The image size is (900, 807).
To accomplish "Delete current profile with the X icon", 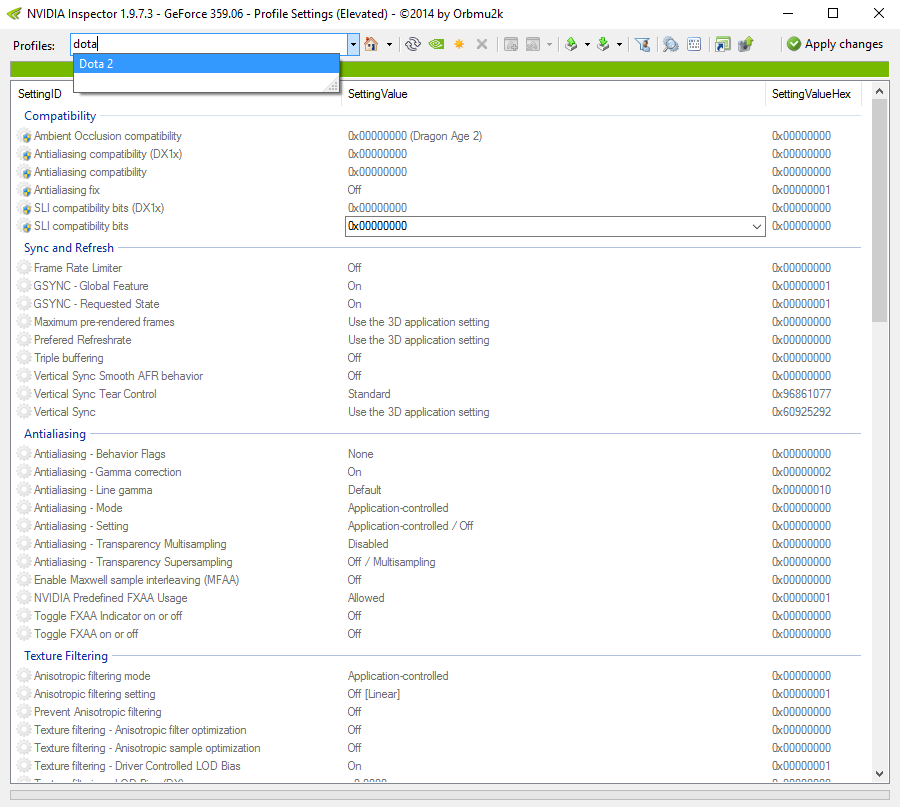I will pyautogui.click(x=482, y=44).
